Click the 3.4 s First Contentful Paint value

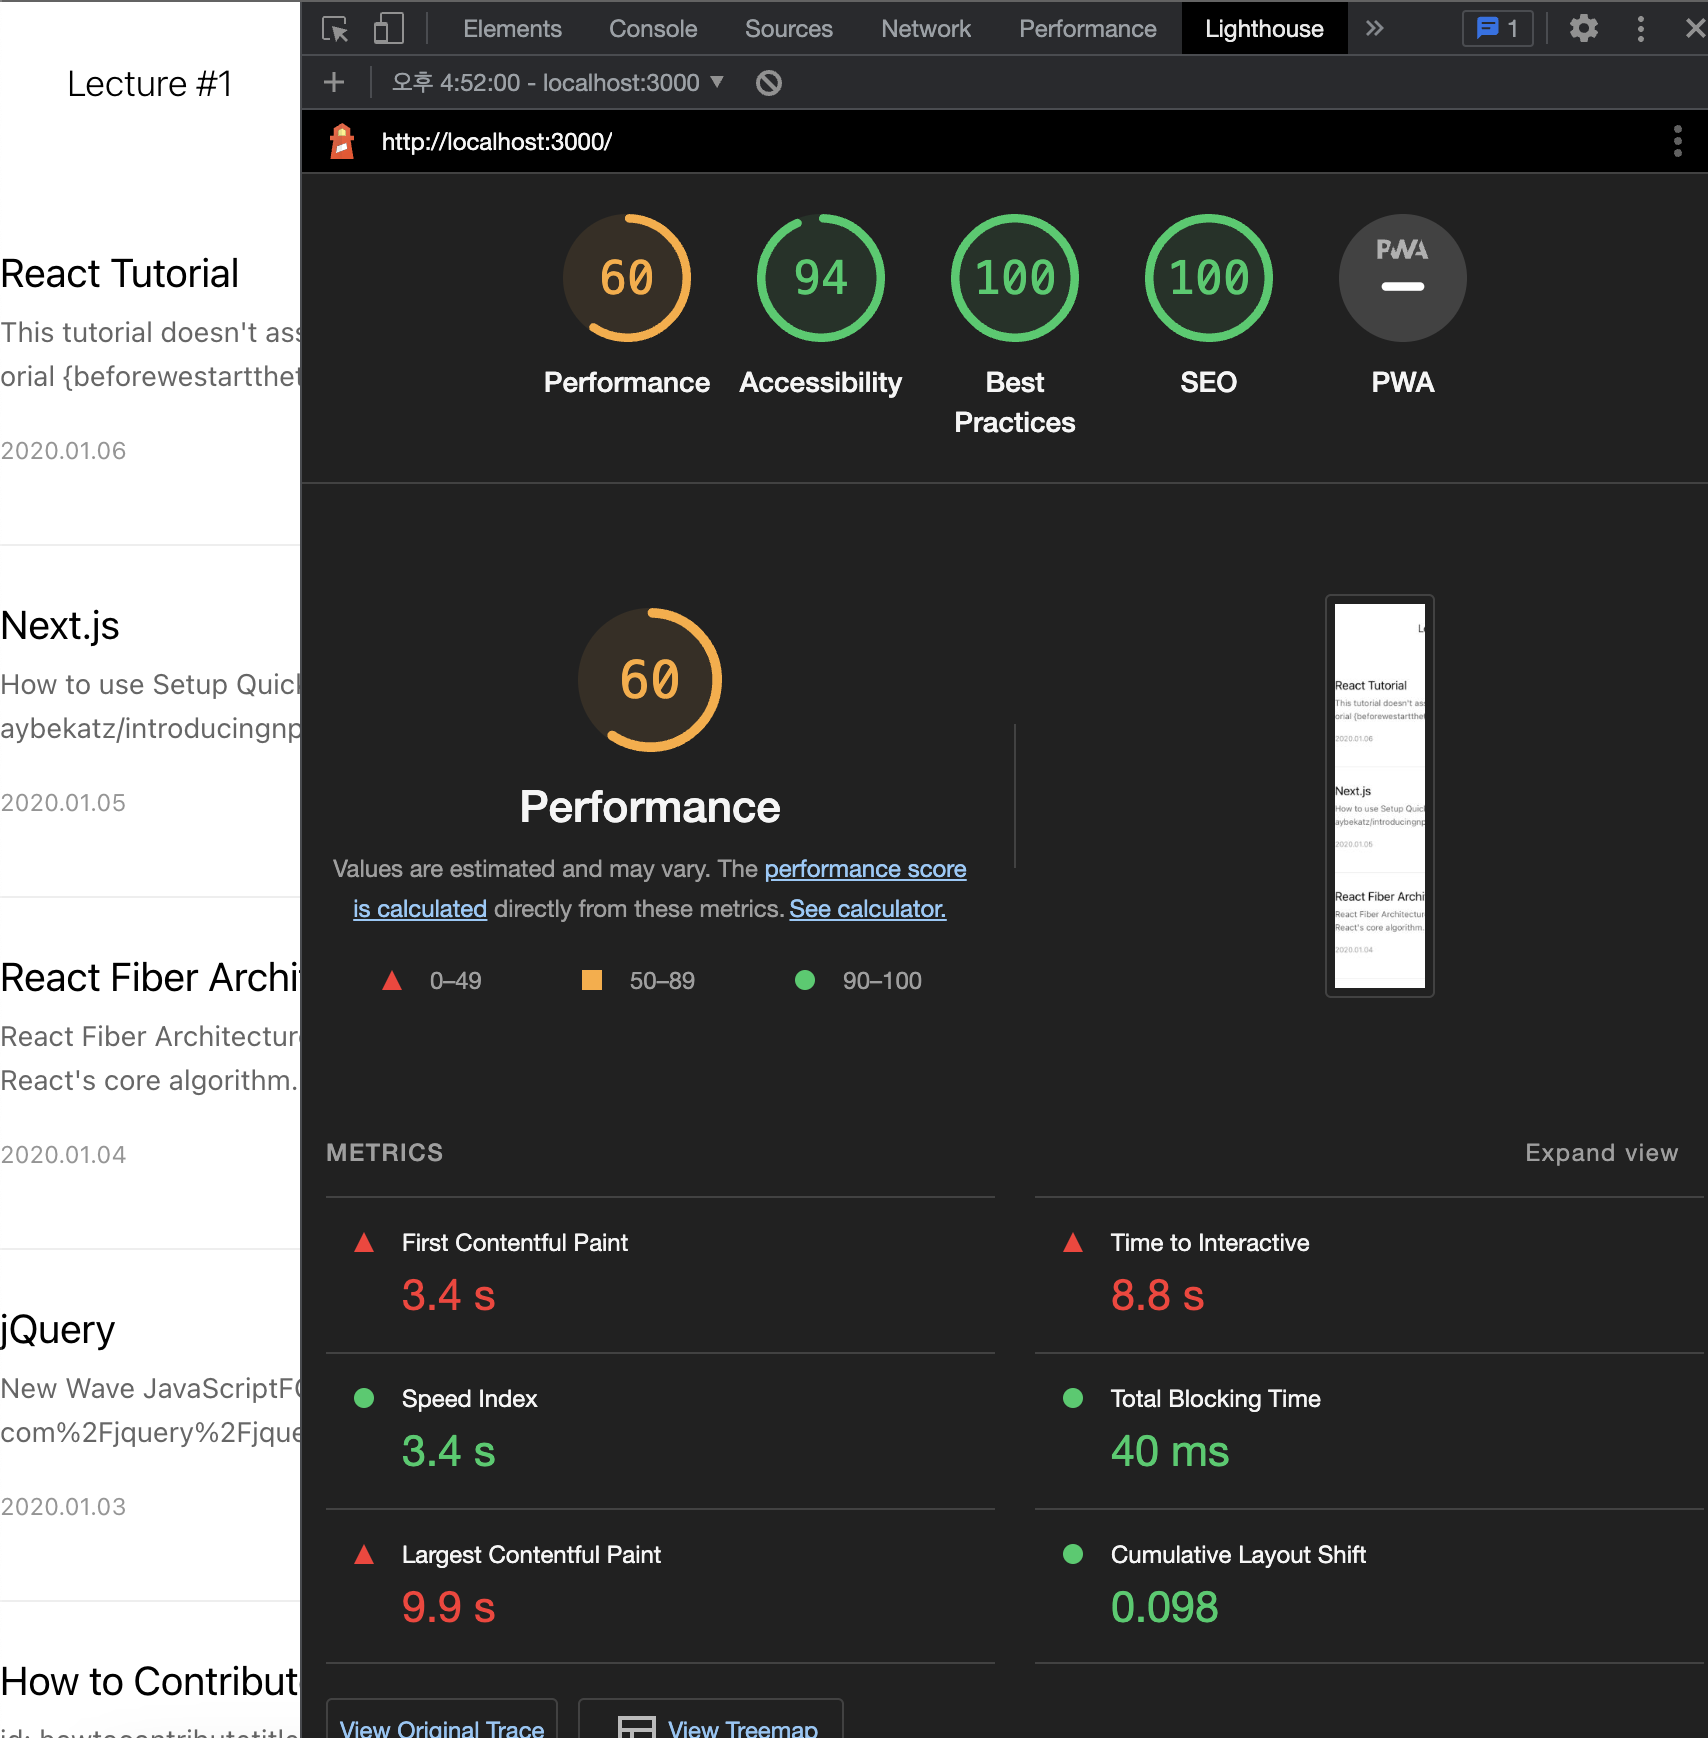point(448,1296)
